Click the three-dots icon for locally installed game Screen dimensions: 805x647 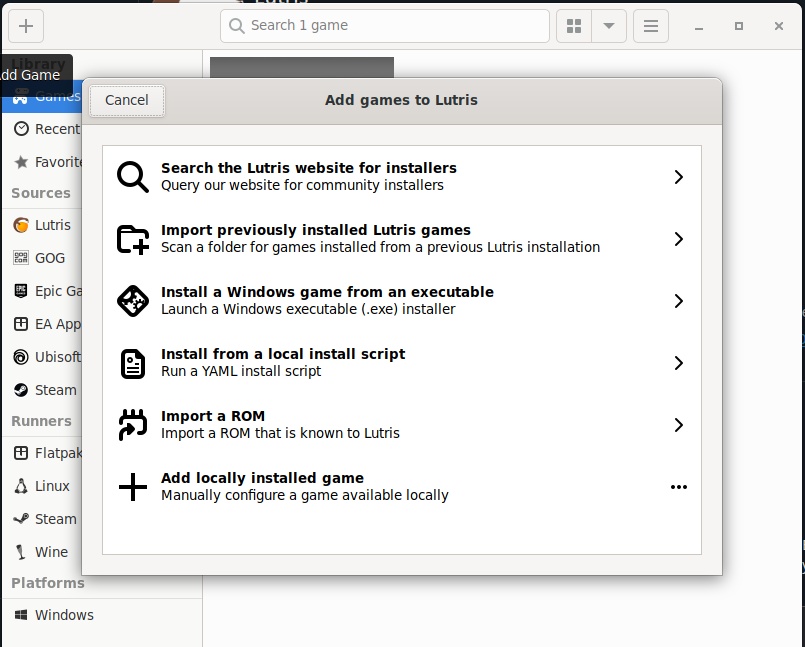pyautogui.click(x=679, y=487)
